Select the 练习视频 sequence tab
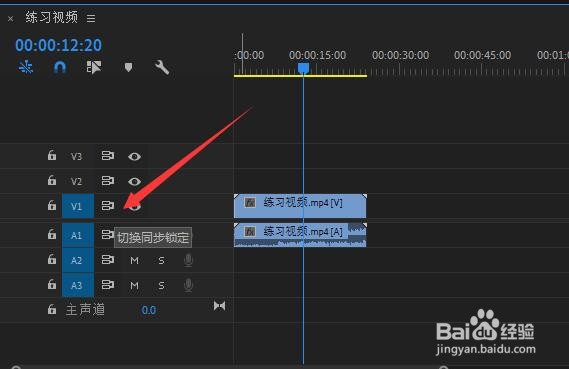The image size is (569, 369). (x=52, y=17)
